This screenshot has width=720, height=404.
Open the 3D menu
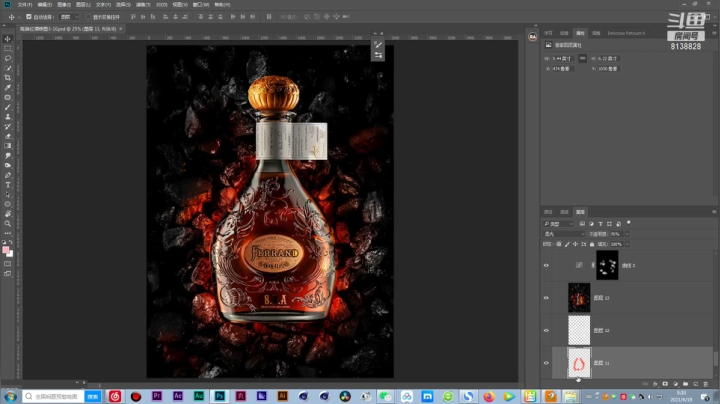click(x=161, y=5)
